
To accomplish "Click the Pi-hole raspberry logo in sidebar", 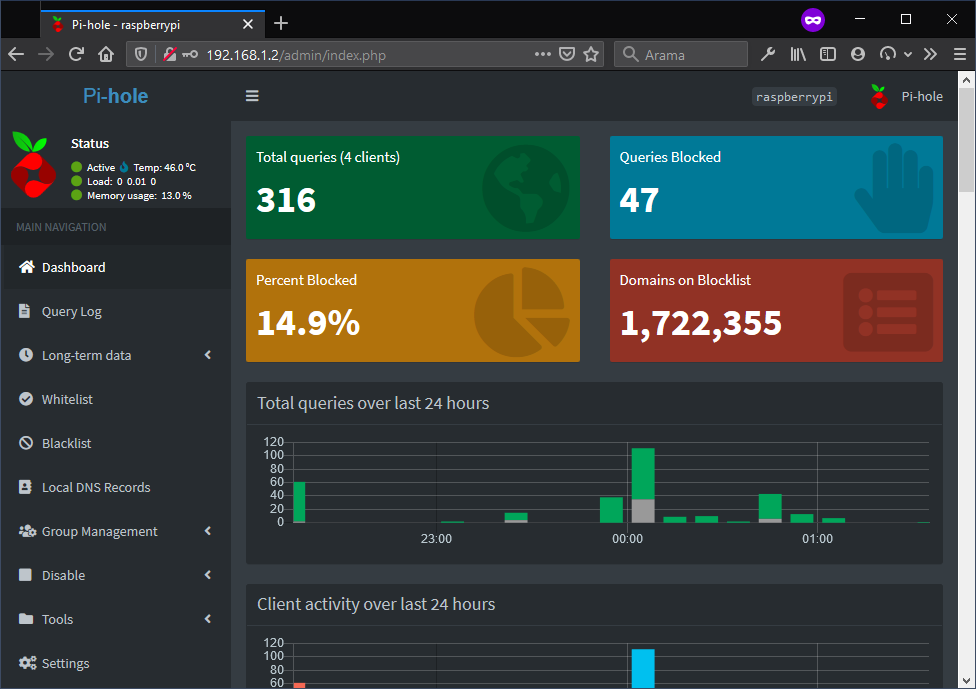I will coord(33,166).
